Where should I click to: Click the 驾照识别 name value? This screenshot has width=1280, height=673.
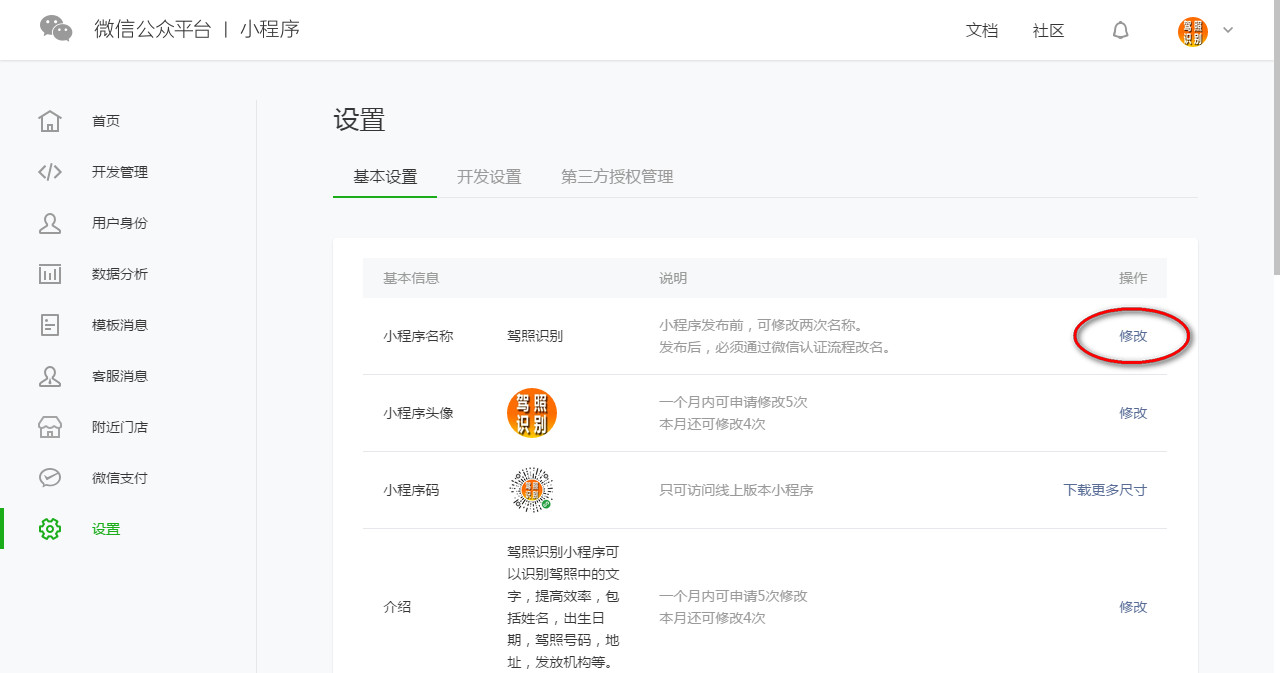(535, 336)
